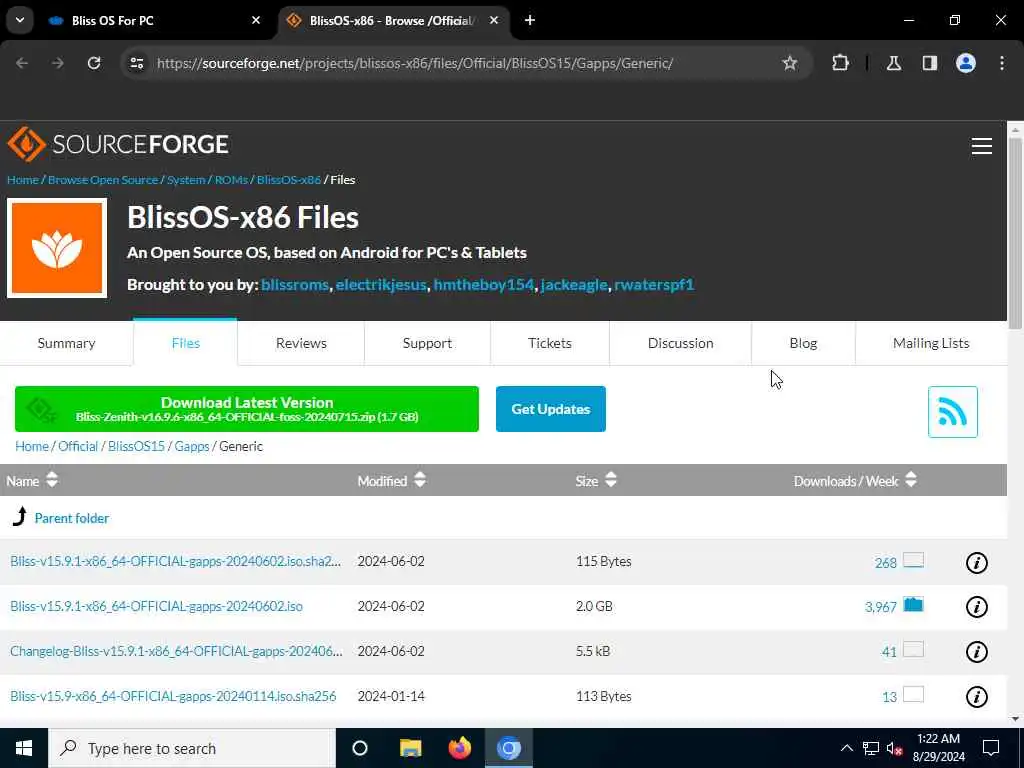Image resolution: width=1024 pixels, height=768 pixels.
Task: Open Bliss-v15.9.1 iso.sha256 checksum file
Action: (x=176, y=562)
